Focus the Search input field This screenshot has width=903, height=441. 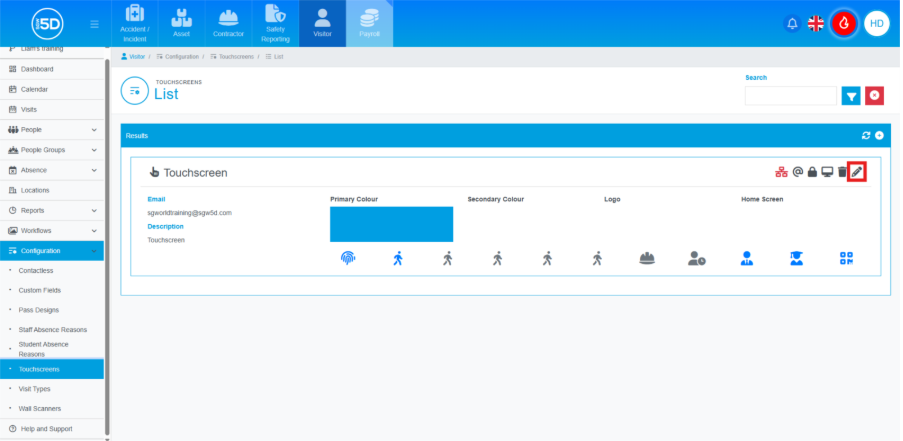tap(791, 96)
